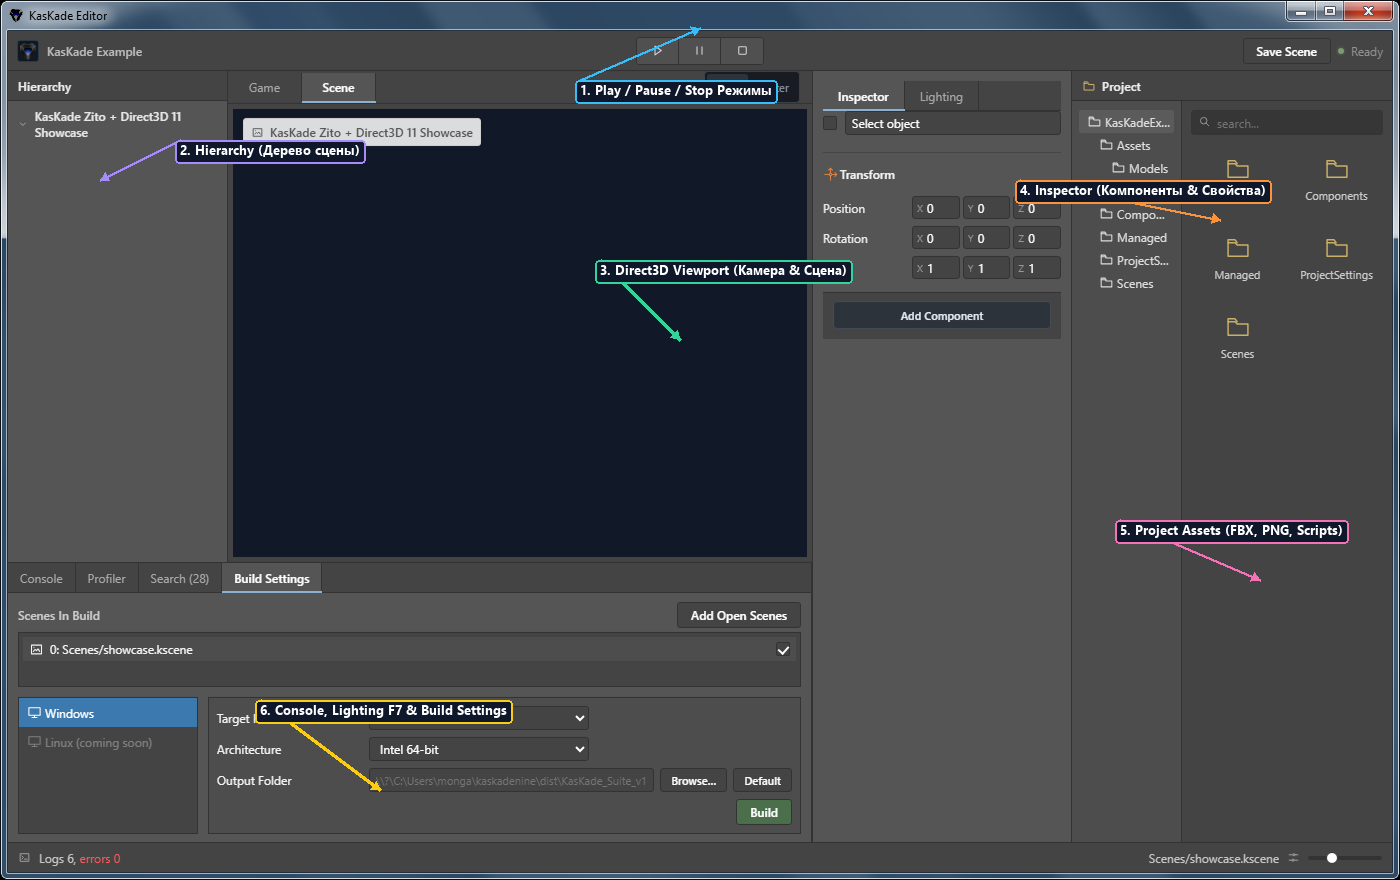
Task: Select Linux (coming soon) platform
Action: click(108, 742)
